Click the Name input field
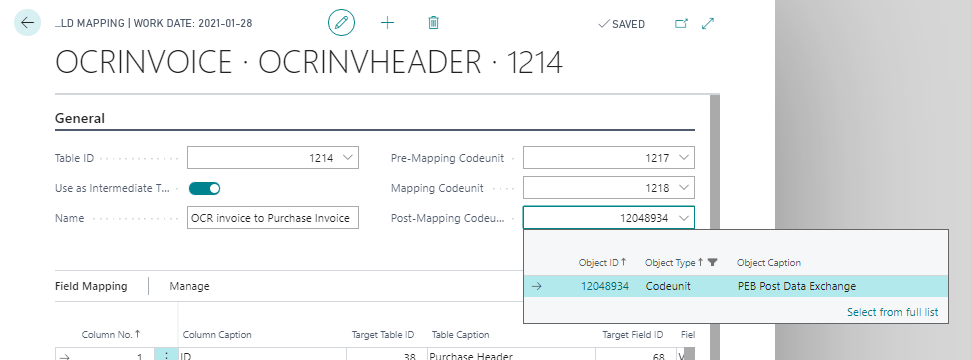The height and width of the screenshot is (360, 971). [272, 218]
